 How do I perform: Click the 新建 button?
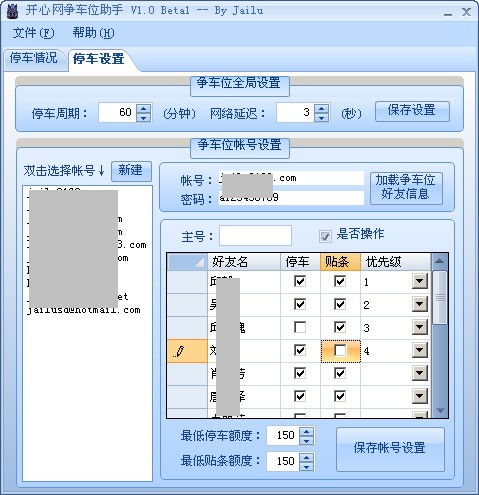131,171
